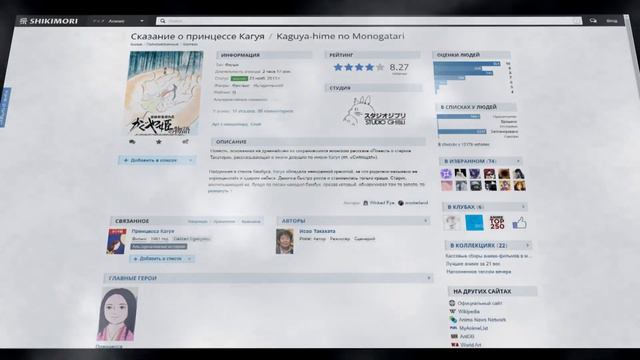The width and height of the screenshot is (640, 360).
Task: Open the Kaguya-hime movie poster image
Action: click(165, 93)
